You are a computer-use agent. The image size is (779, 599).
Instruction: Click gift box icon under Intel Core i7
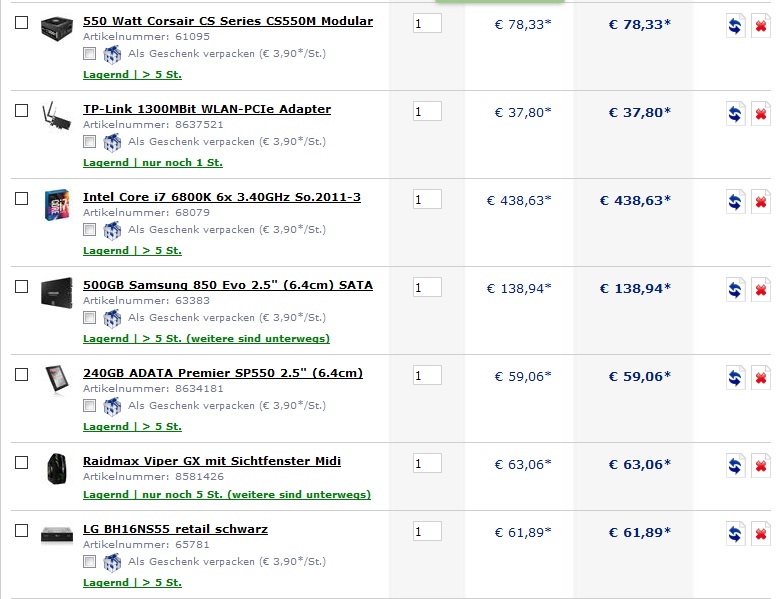pos(112,230)
